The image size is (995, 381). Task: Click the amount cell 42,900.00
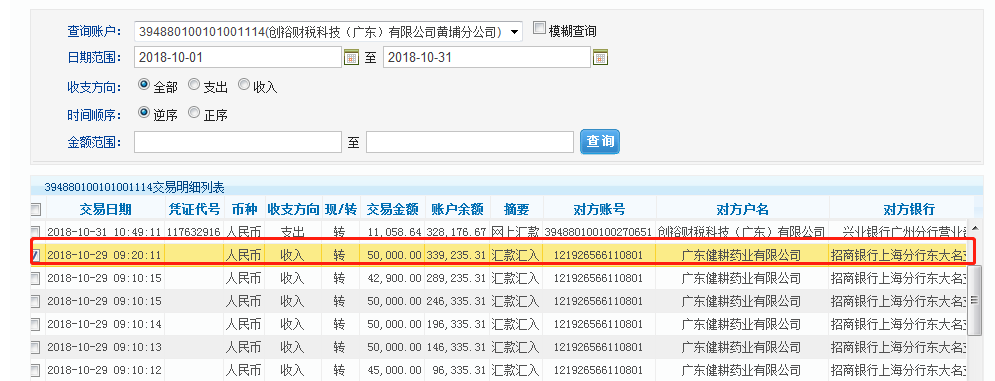(x=394, y=278)
